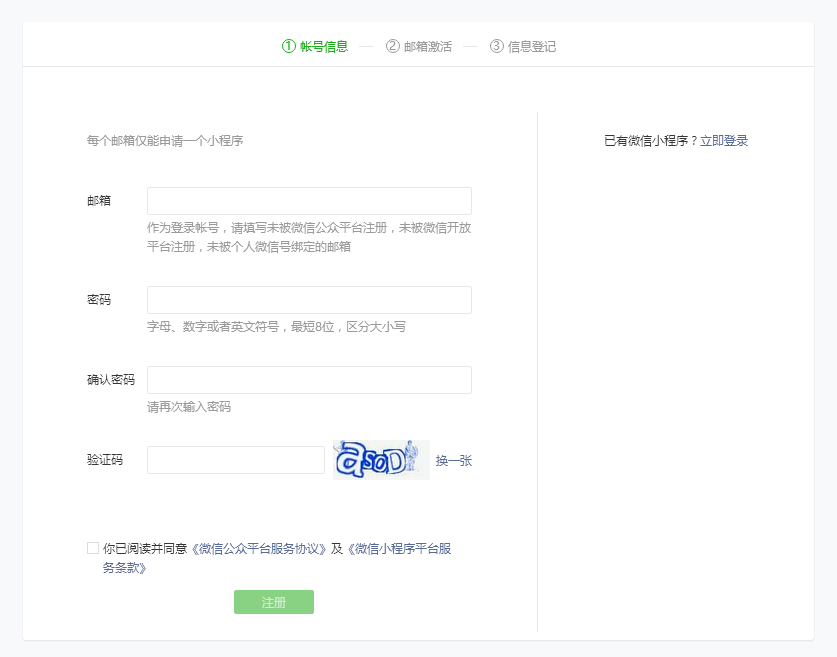Click the text 已有微信小程序？
Image resolution: width=837 pixels, height=657 pixels.
(651, 141)
